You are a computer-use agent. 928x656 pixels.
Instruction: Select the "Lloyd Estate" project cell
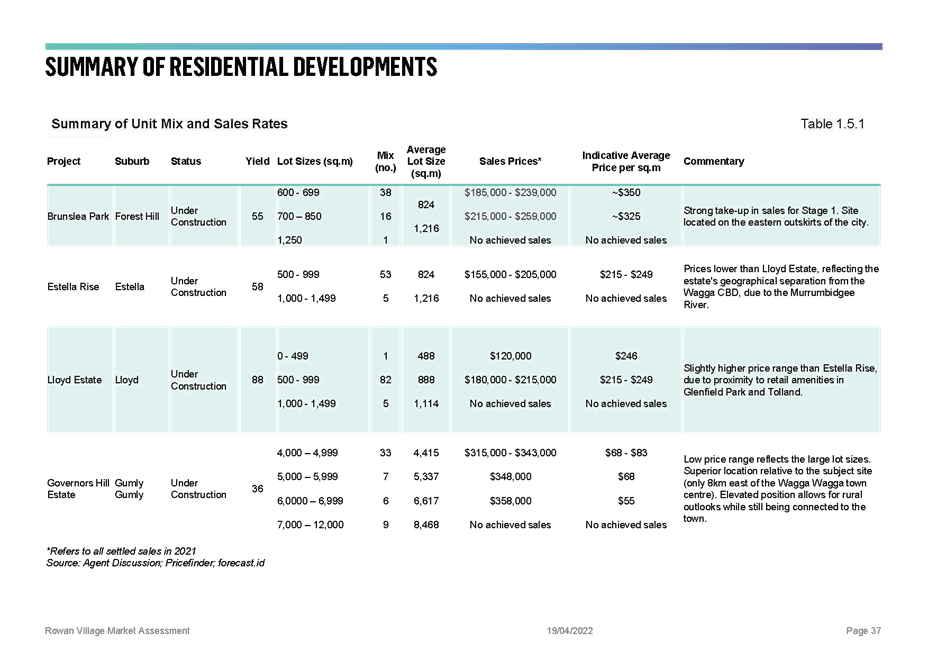[75, 380]
